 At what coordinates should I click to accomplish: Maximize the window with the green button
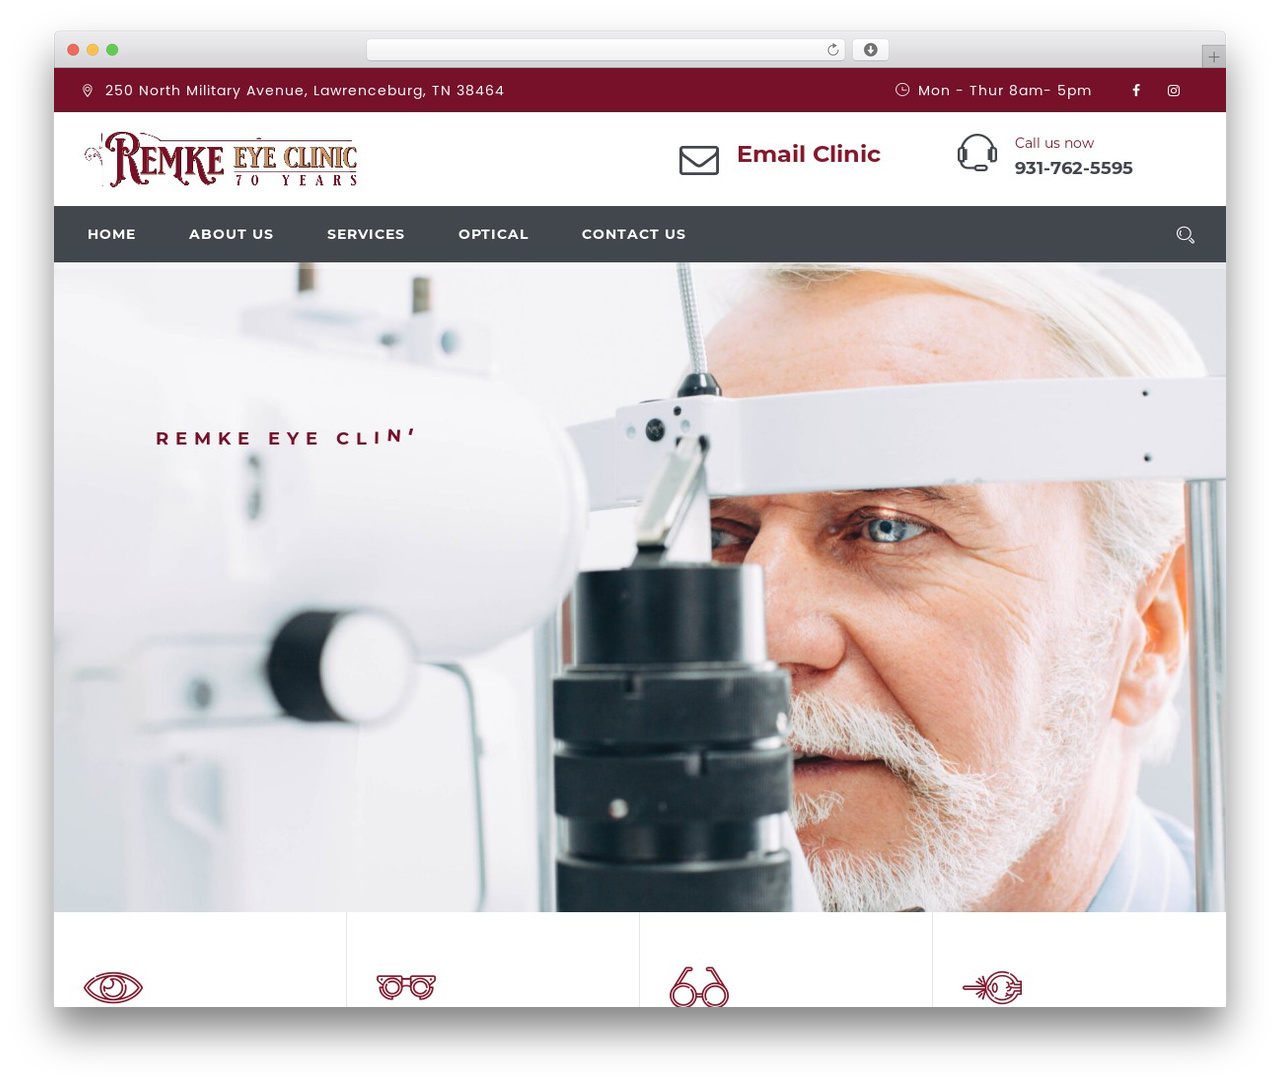(112, 50)
